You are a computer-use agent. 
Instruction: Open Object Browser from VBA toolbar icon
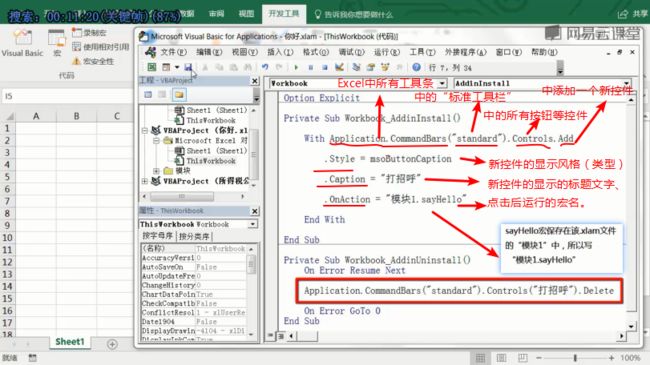pyautogui.click(x=385, y=67)
